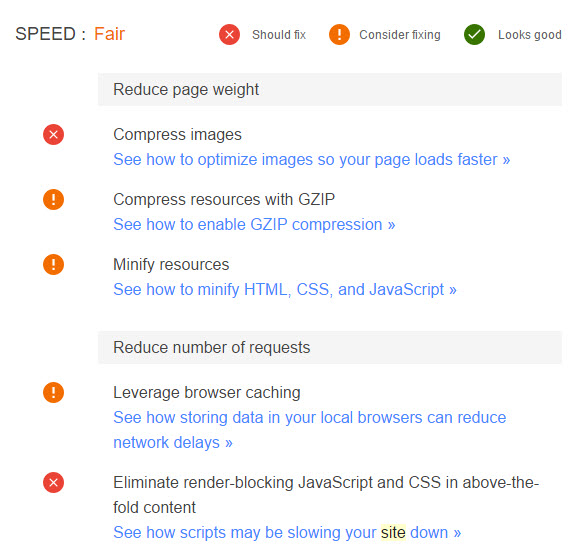The height and width of the screenshot is (557, 588).
Task: Click the red X icon beside Eliminate render-blocking
Action: (x=53, y=482)
